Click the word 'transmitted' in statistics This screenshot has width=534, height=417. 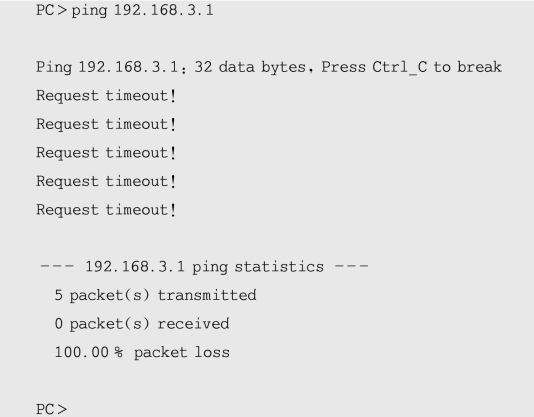pyautogui.click(x=207, y=295)
